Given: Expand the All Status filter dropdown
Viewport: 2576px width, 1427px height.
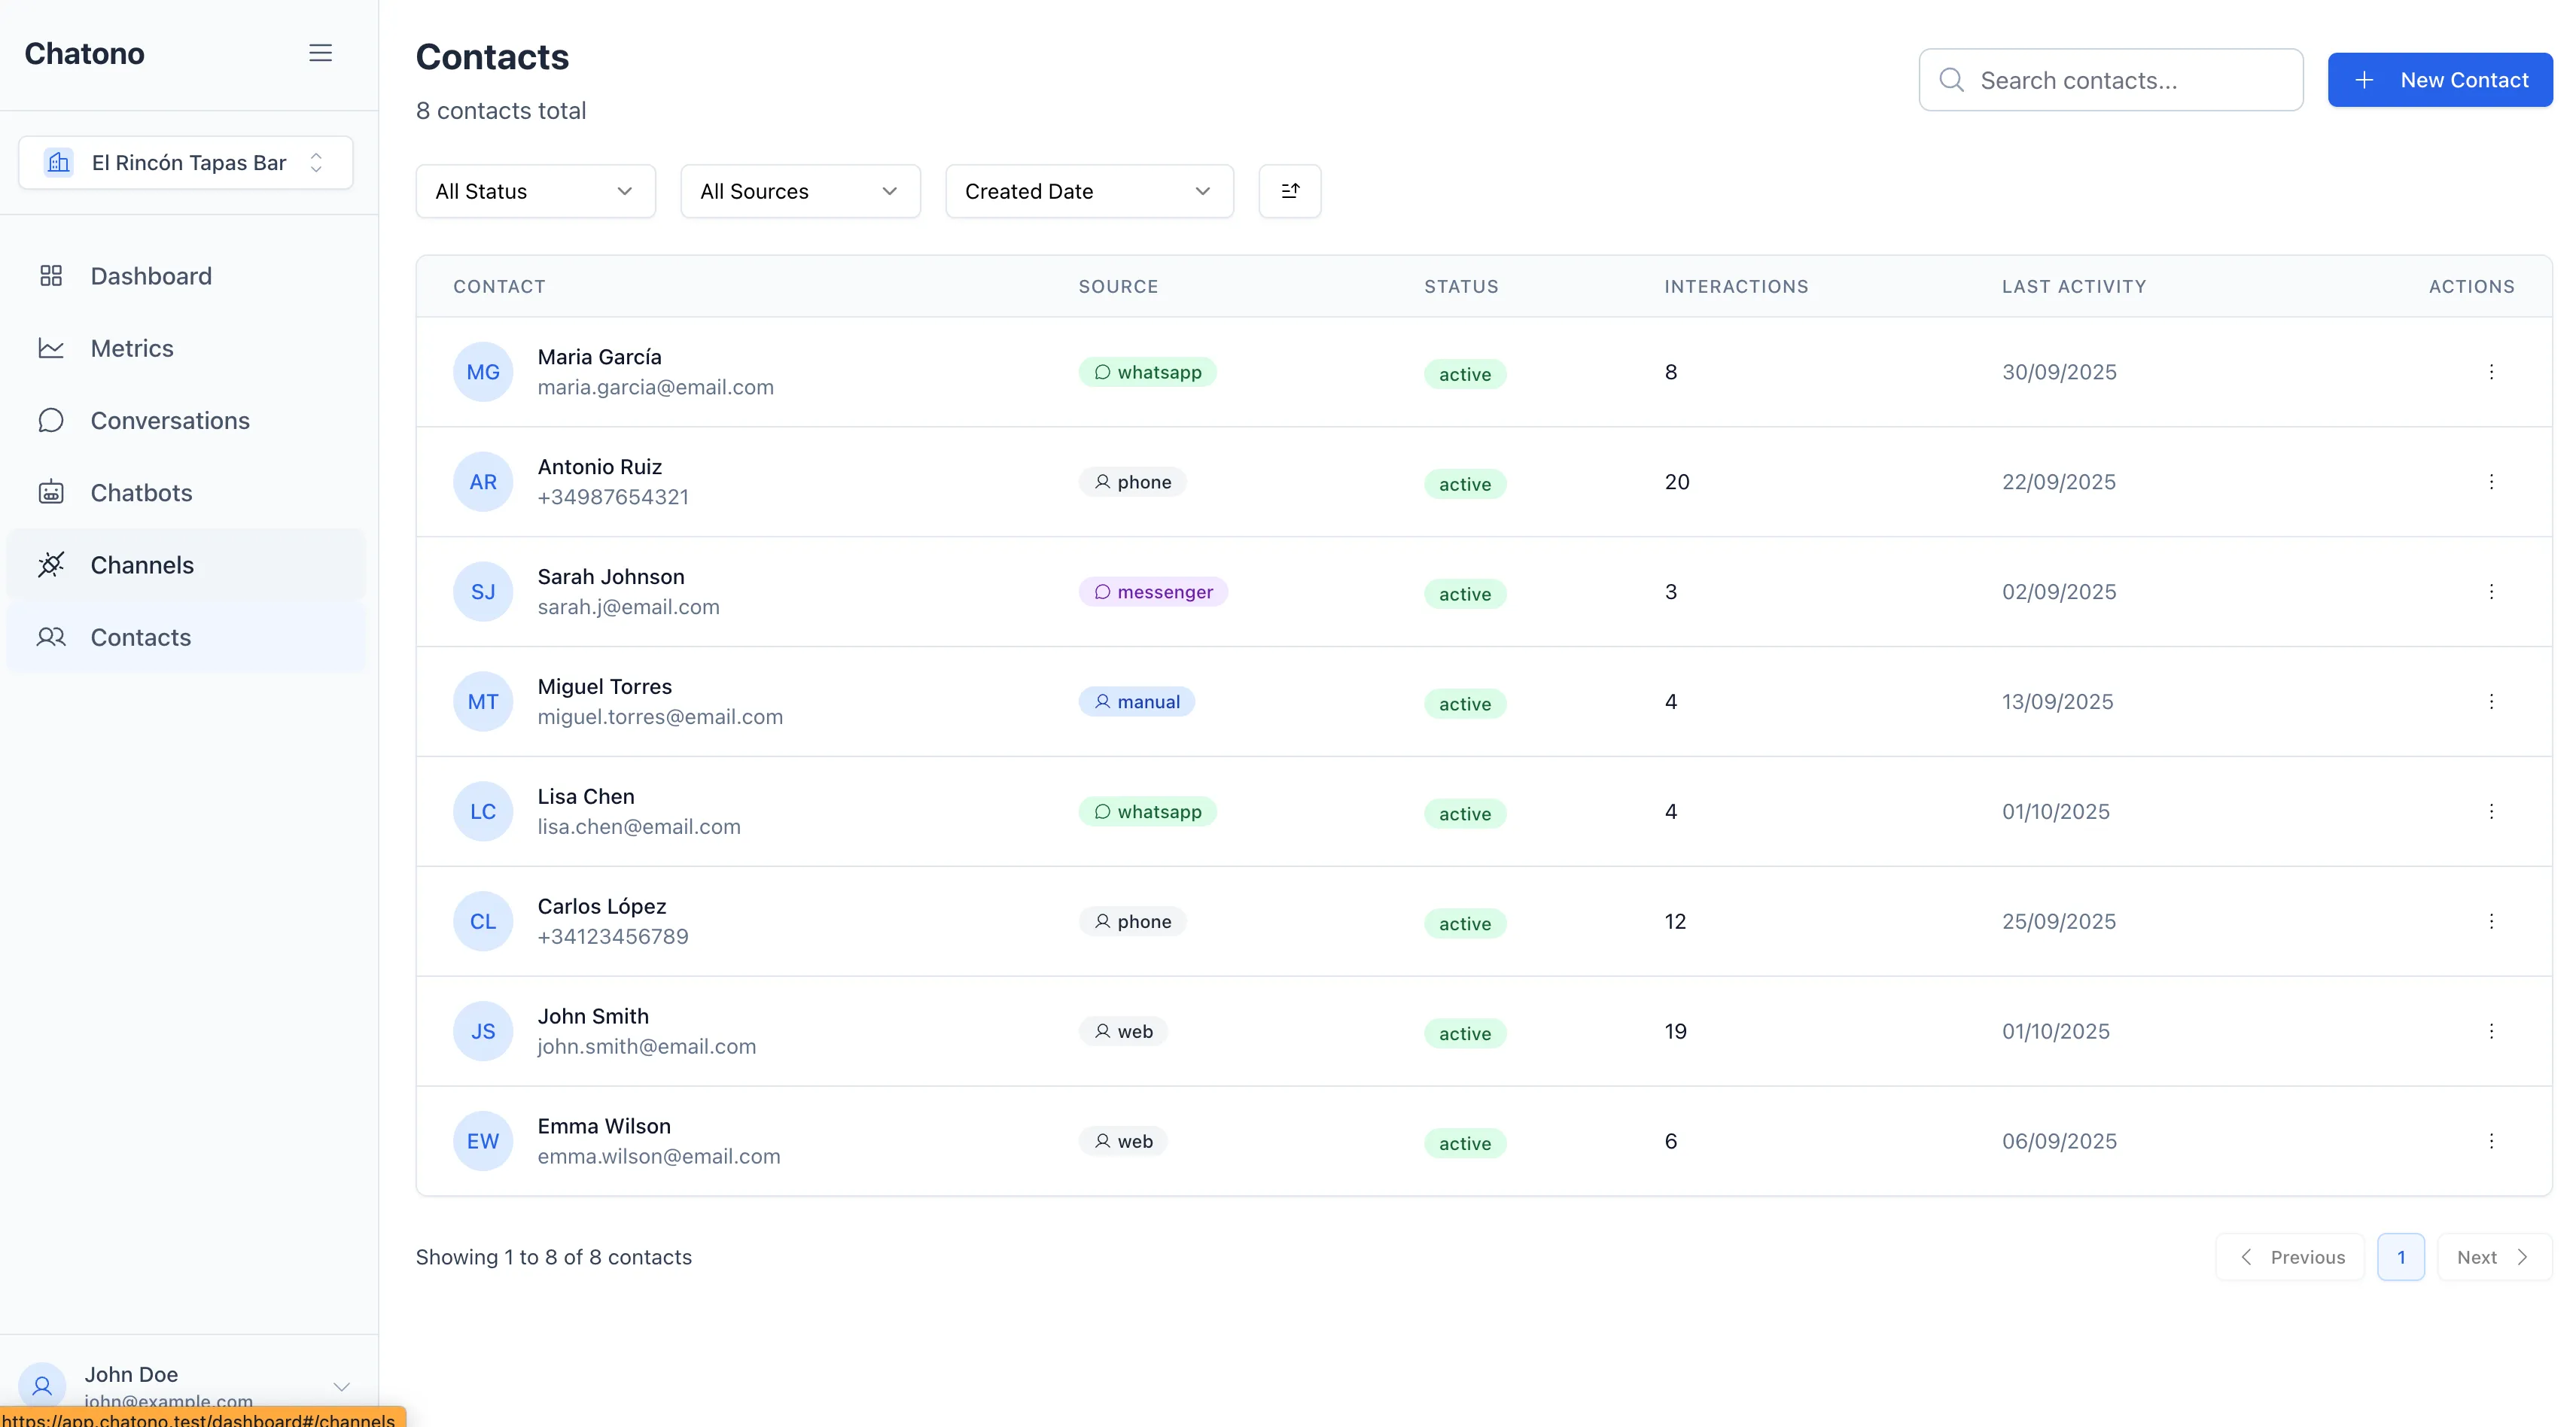Looking at the screenshot, I should (535, 191).
